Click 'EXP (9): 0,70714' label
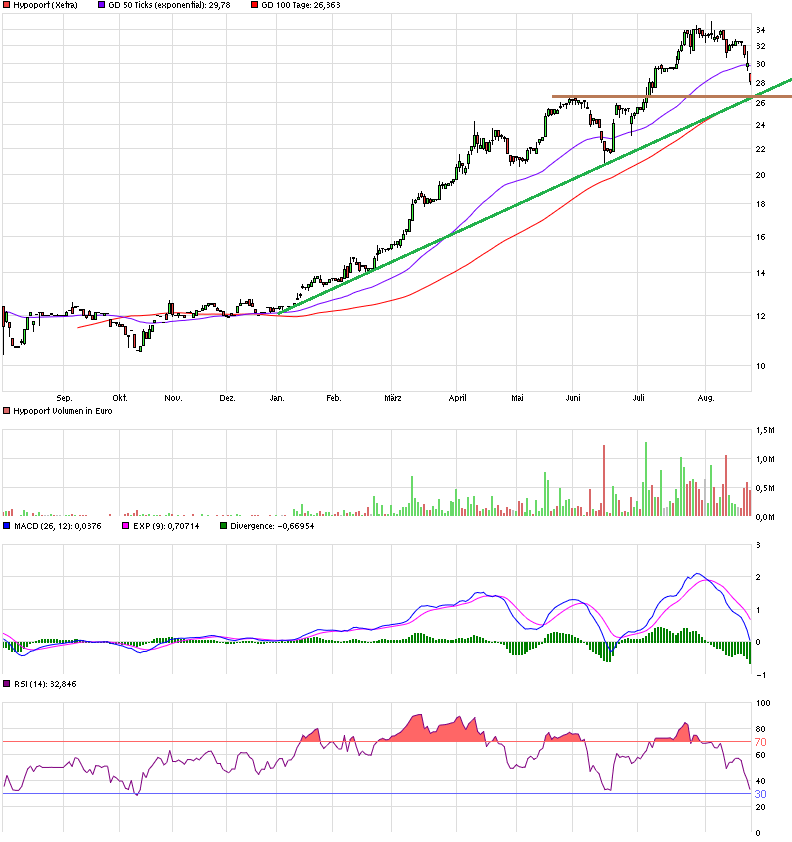The height and width of the screenshot is (842, 792). (x=166, y=526)
